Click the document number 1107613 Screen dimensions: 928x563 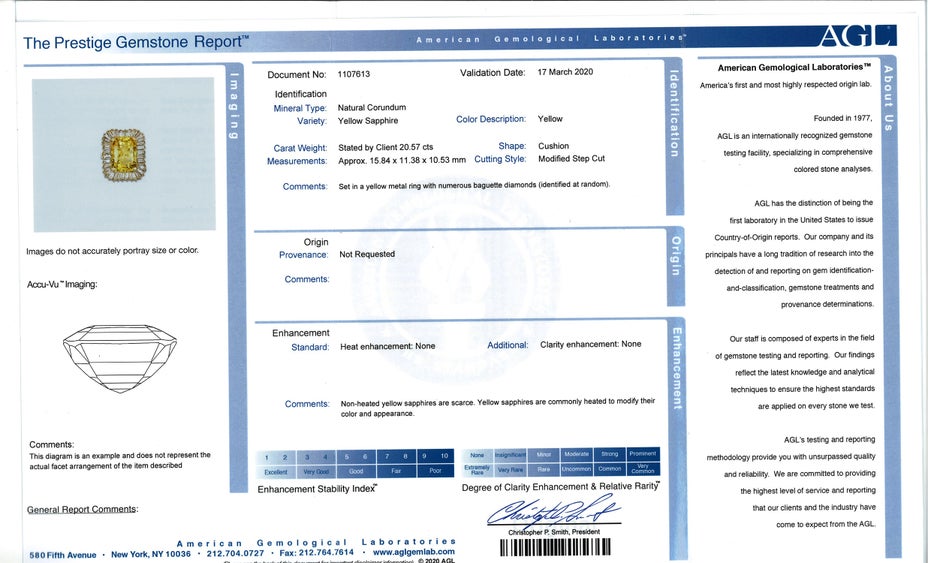354,74
